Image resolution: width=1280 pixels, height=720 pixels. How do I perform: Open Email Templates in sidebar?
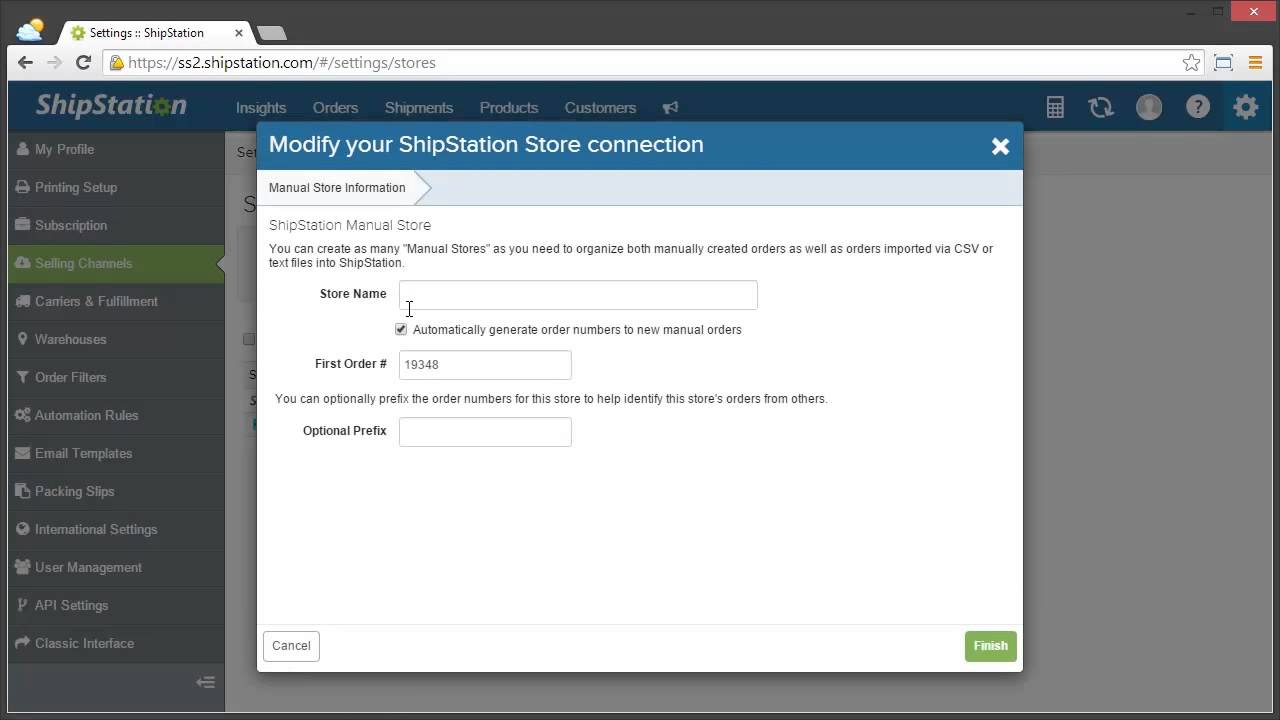(x=116, y=453)
